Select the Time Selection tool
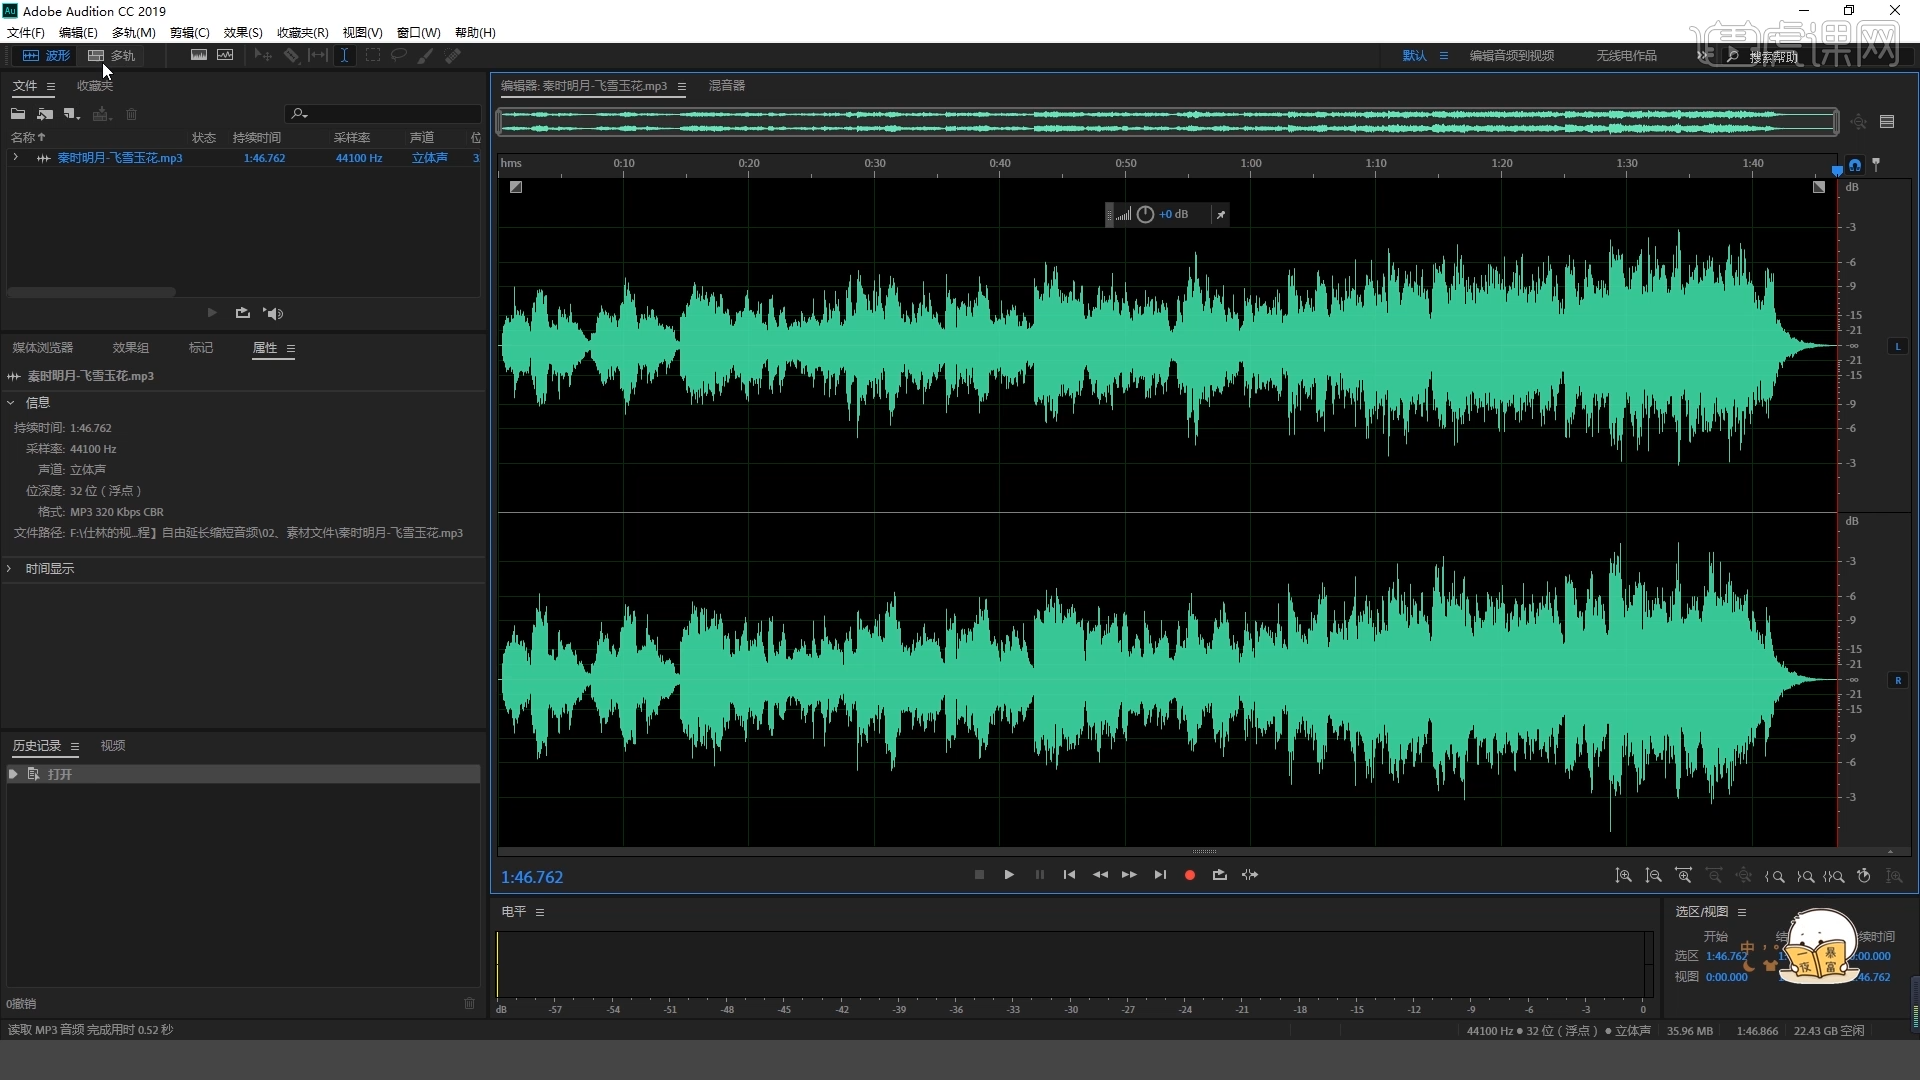This screenshot has height=1080, width=1920. coord(344,56)
